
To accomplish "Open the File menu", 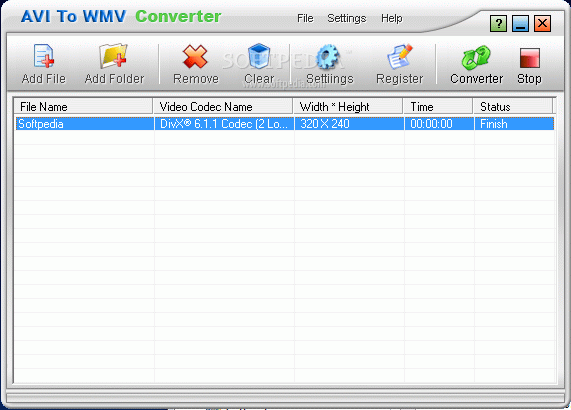I will tap(305, 18).
